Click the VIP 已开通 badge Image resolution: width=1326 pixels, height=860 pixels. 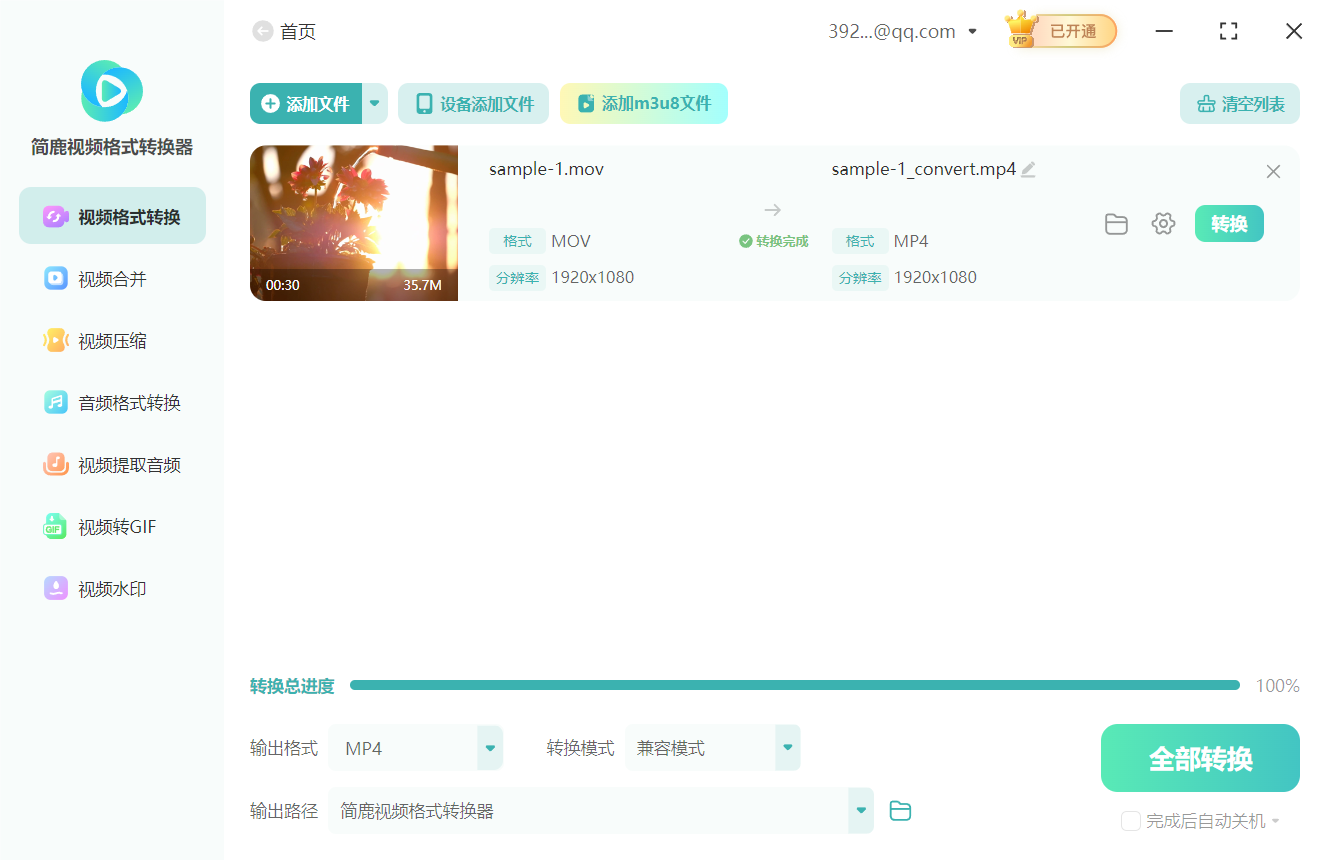pos(1060,30)
